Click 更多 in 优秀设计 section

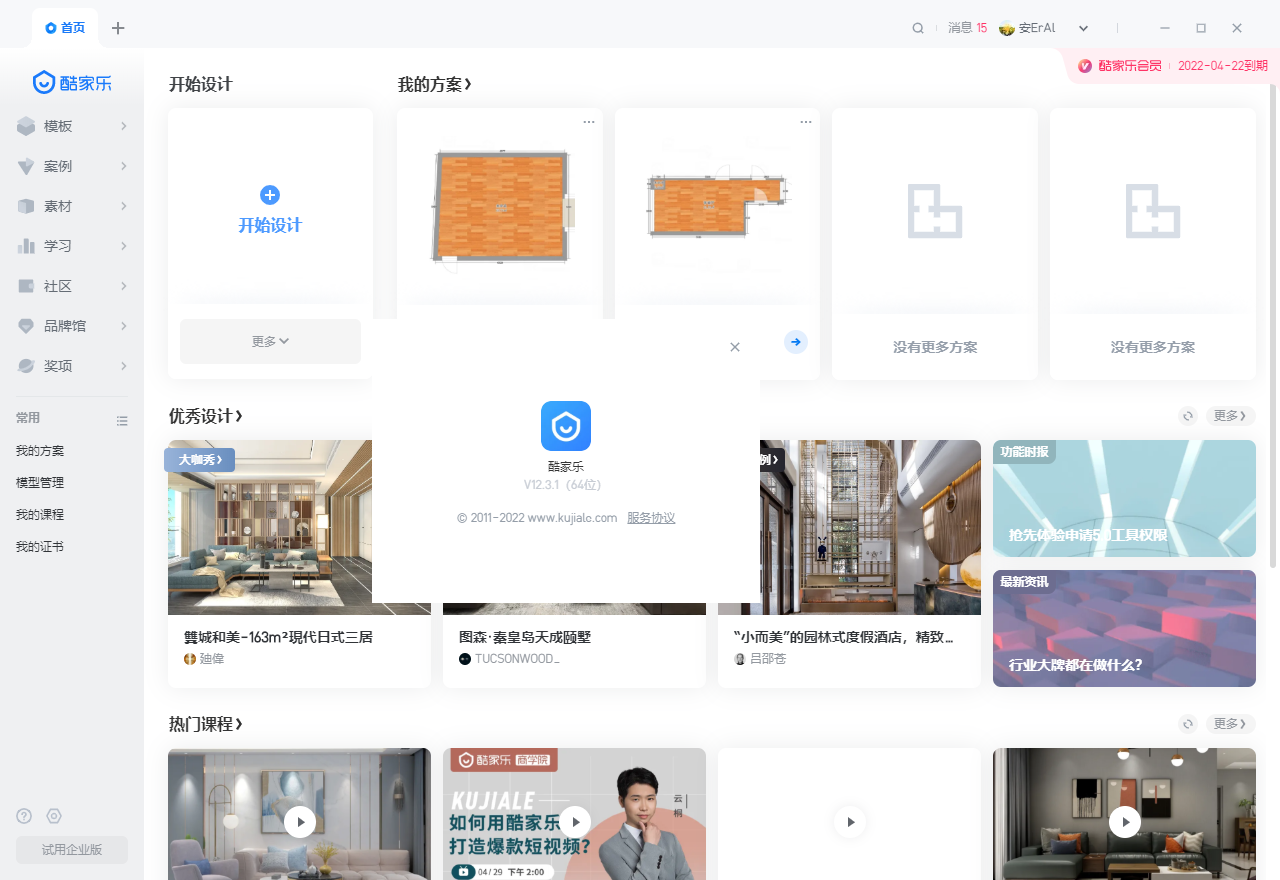tap(1230, 416)
